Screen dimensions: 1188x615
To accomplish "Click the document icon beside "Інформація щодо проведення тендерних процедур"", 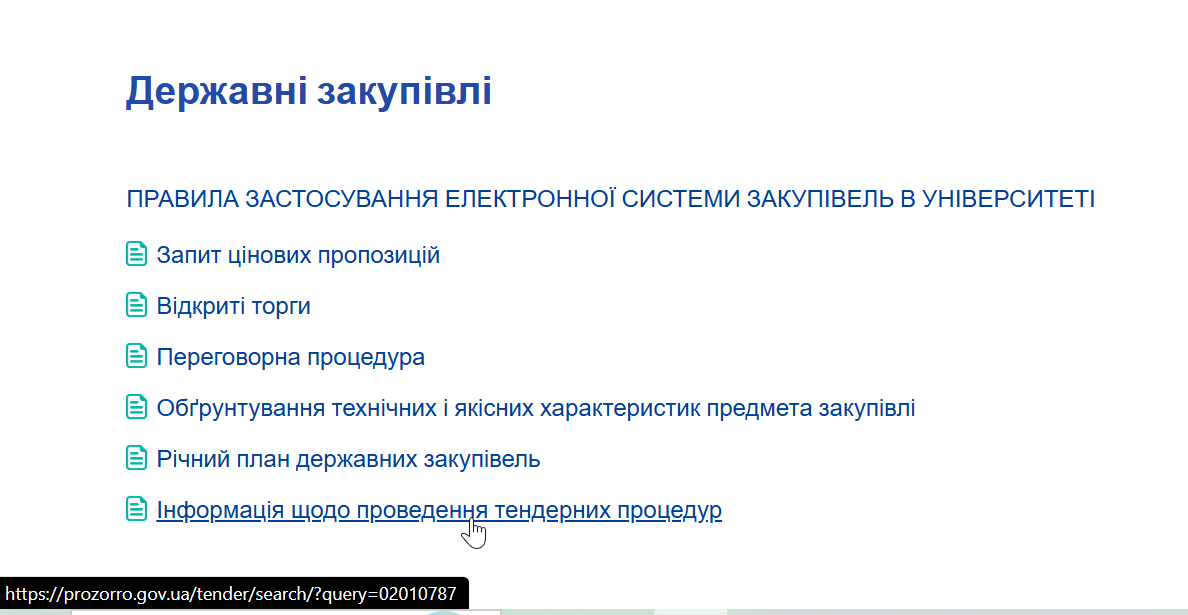I will coord(136,509).
